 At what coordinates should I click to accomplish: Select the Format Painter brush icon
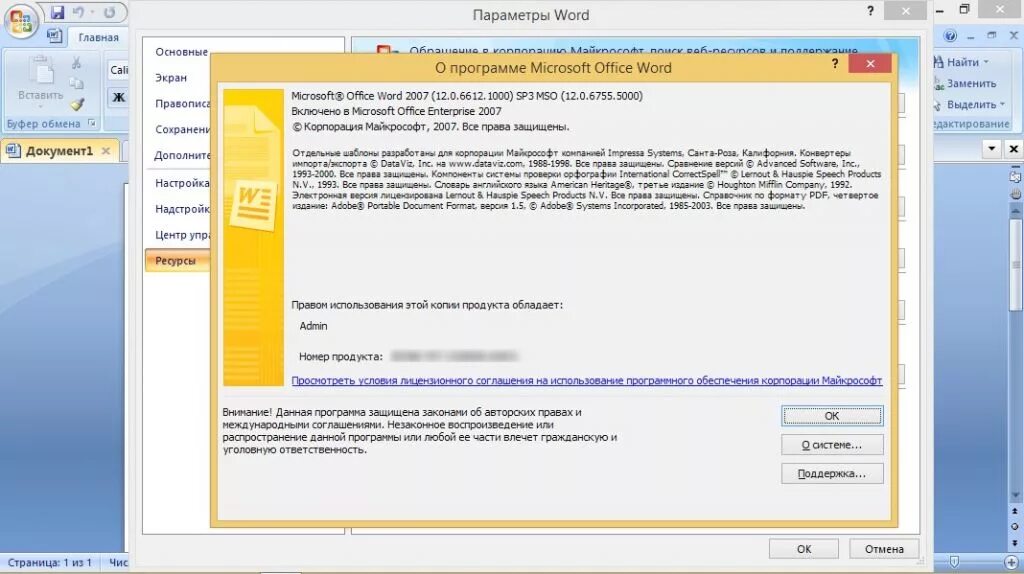tap(77, 104)
